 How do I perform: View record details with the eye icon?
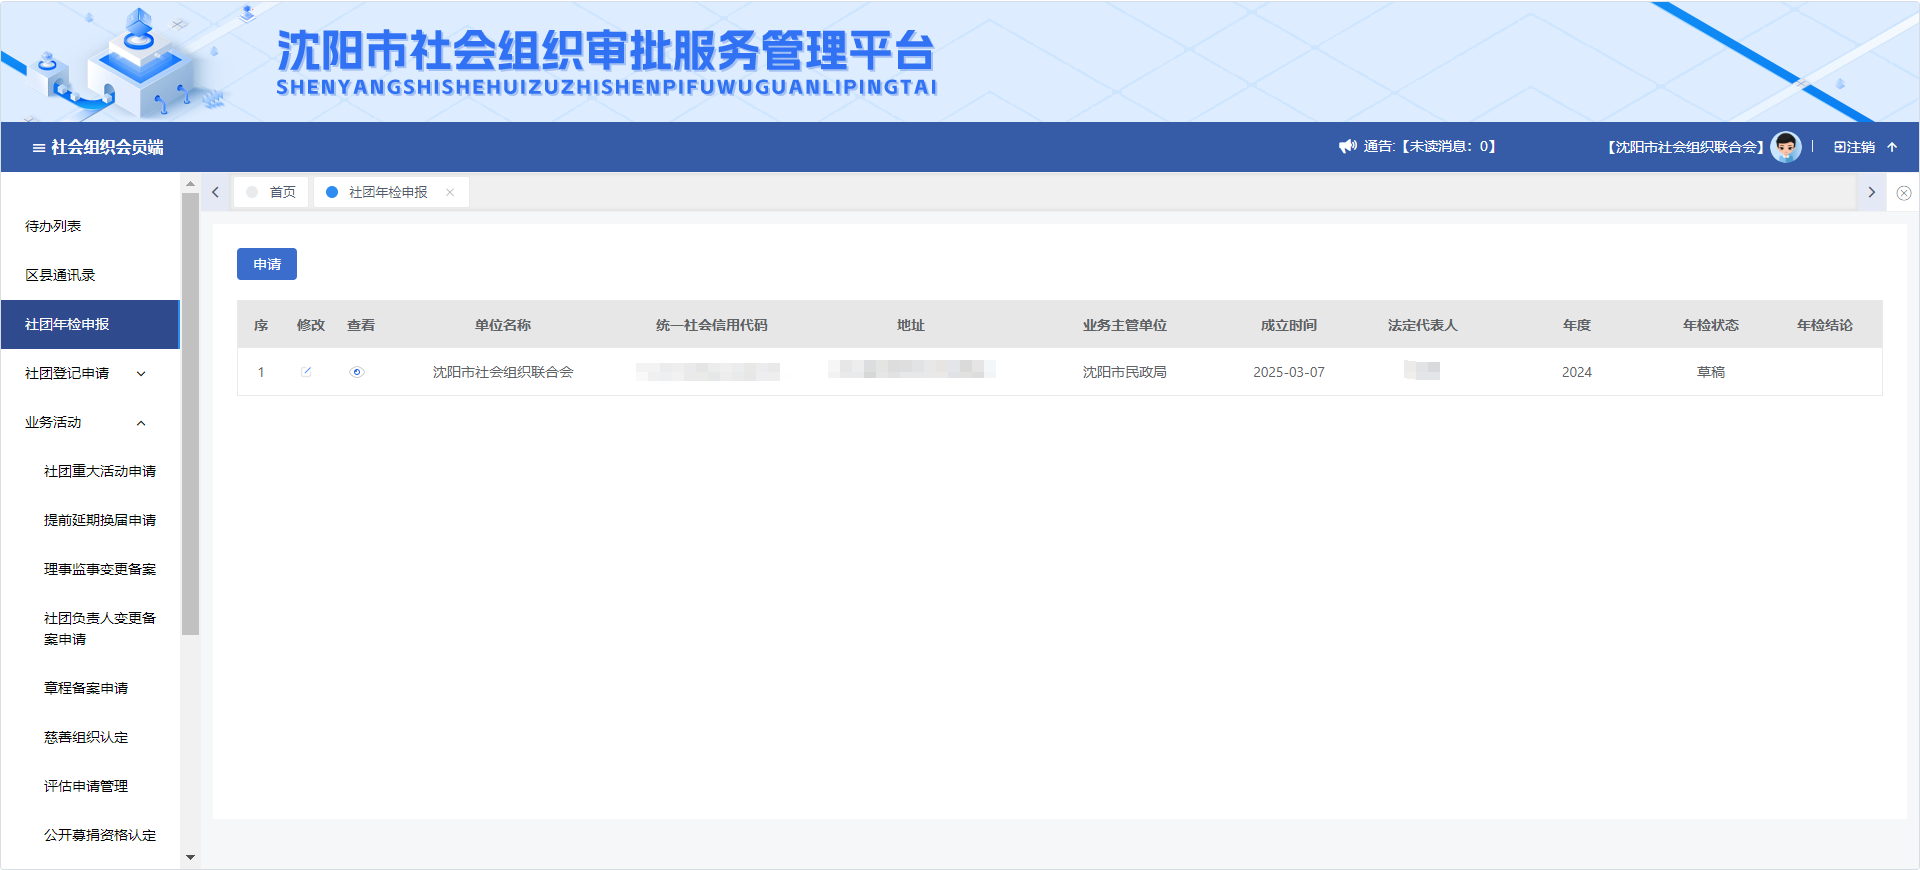tap(357, 372)
